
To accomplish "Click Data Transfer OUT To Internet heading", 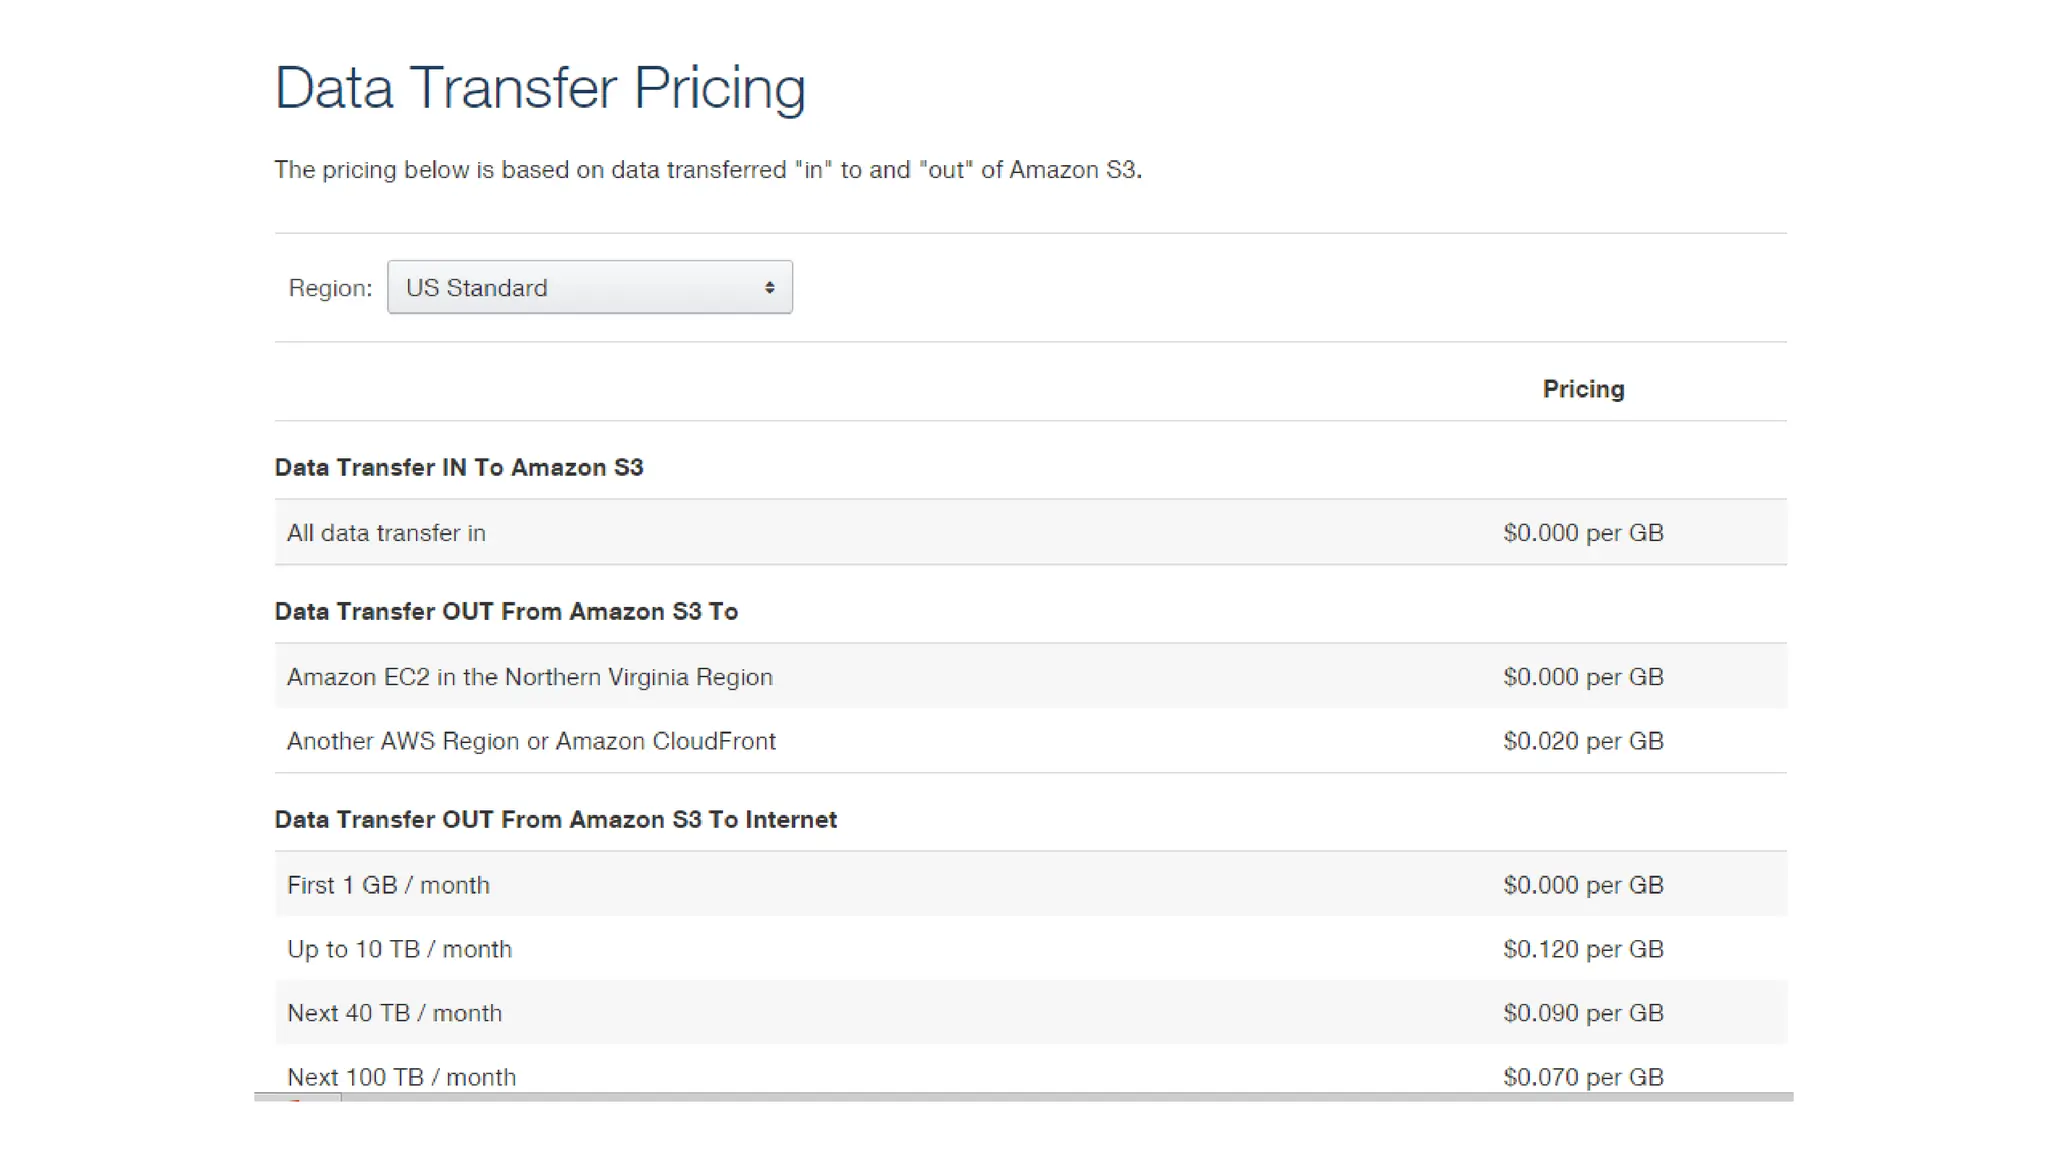I will [x=556, y=819].
